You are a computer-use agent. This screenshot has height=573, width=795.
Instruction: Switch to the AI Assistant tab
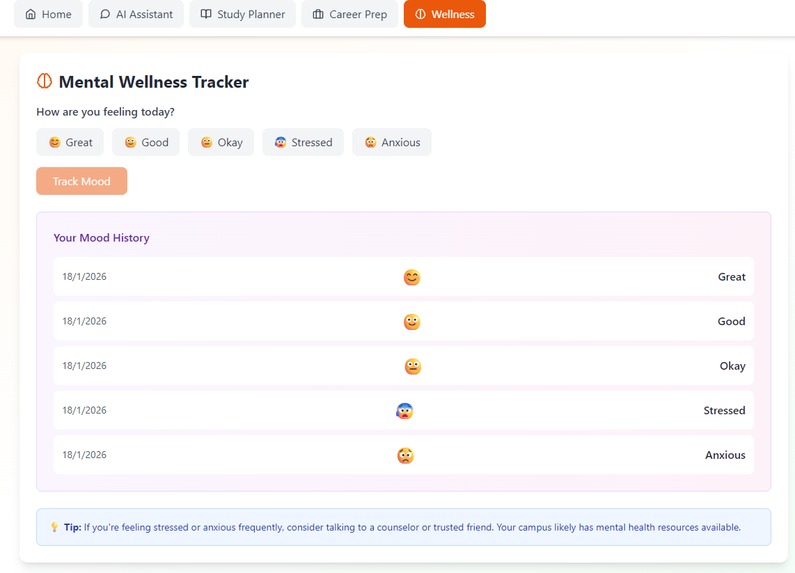136,14
